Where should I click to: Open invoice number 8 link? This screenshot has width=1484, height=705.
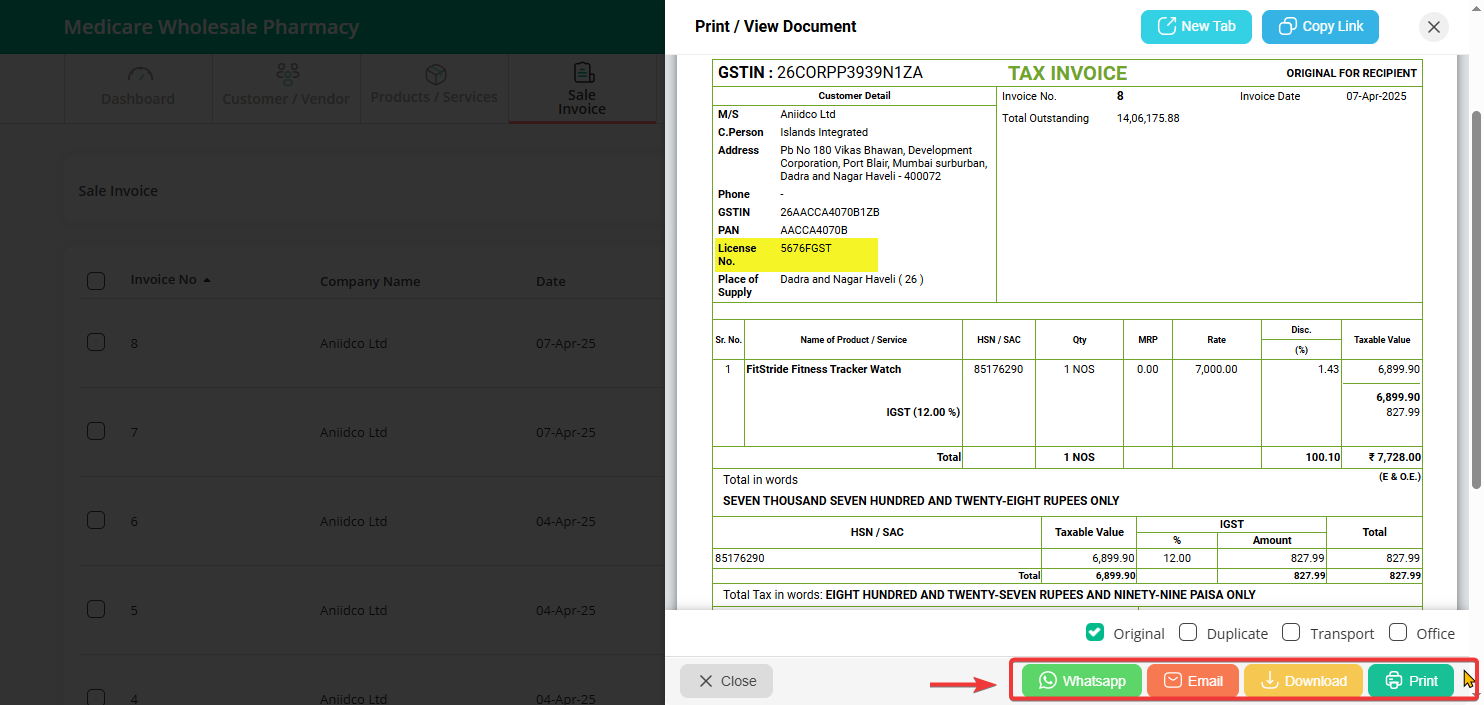(134, 343)
